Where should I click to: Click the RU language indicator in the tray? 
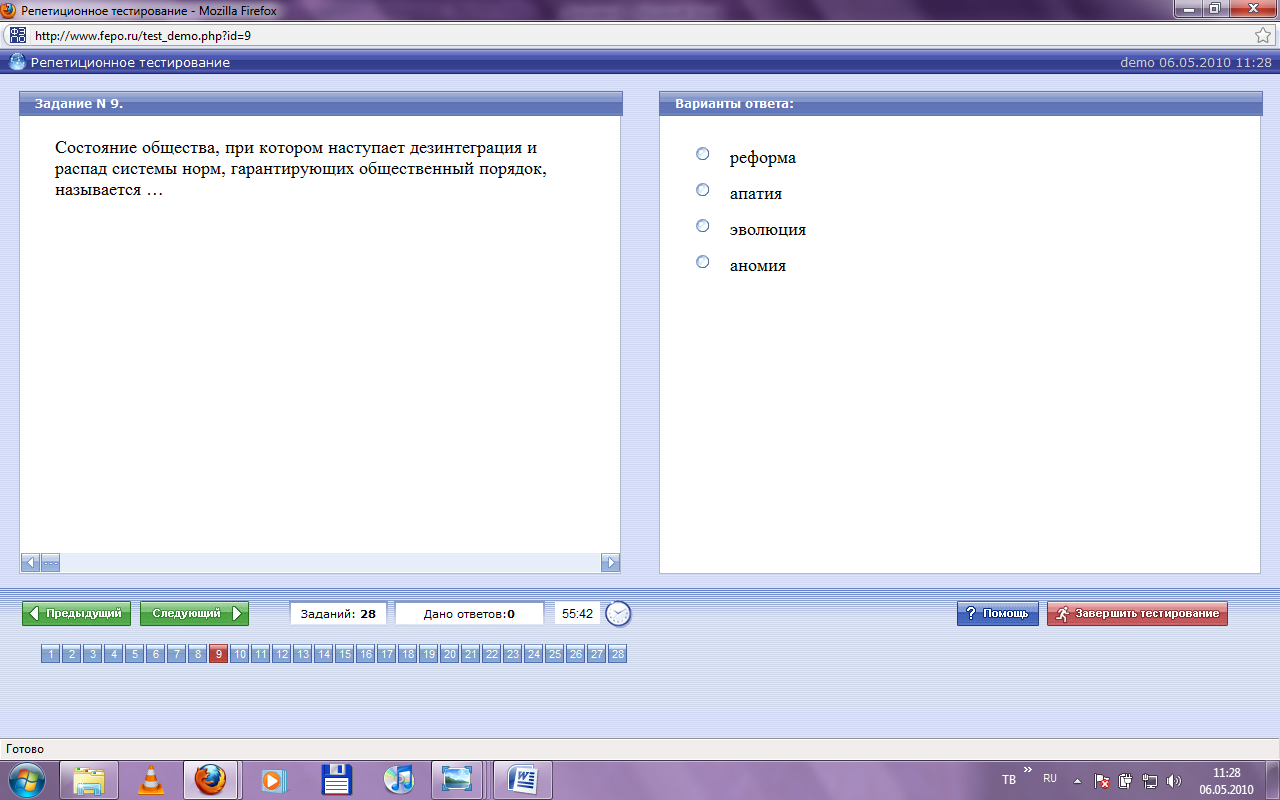click(1050, 778)
